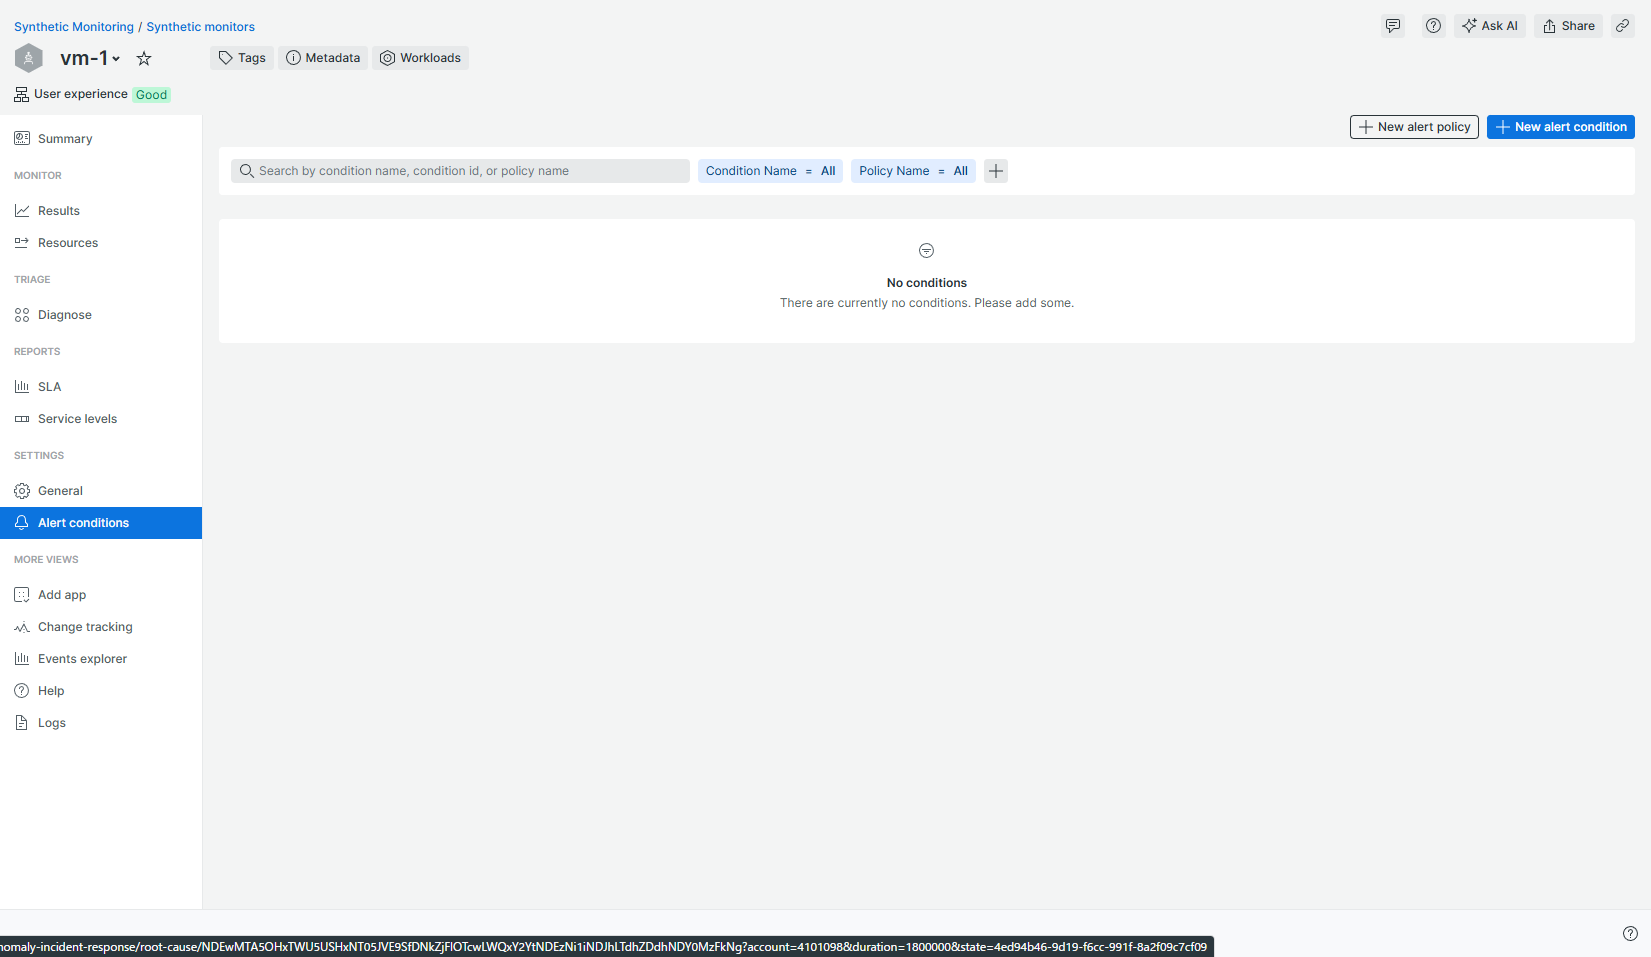Open the Diagnose page
Image resolution: width=1651 pixels, height=957 pixels.
(x=101, y=315)
